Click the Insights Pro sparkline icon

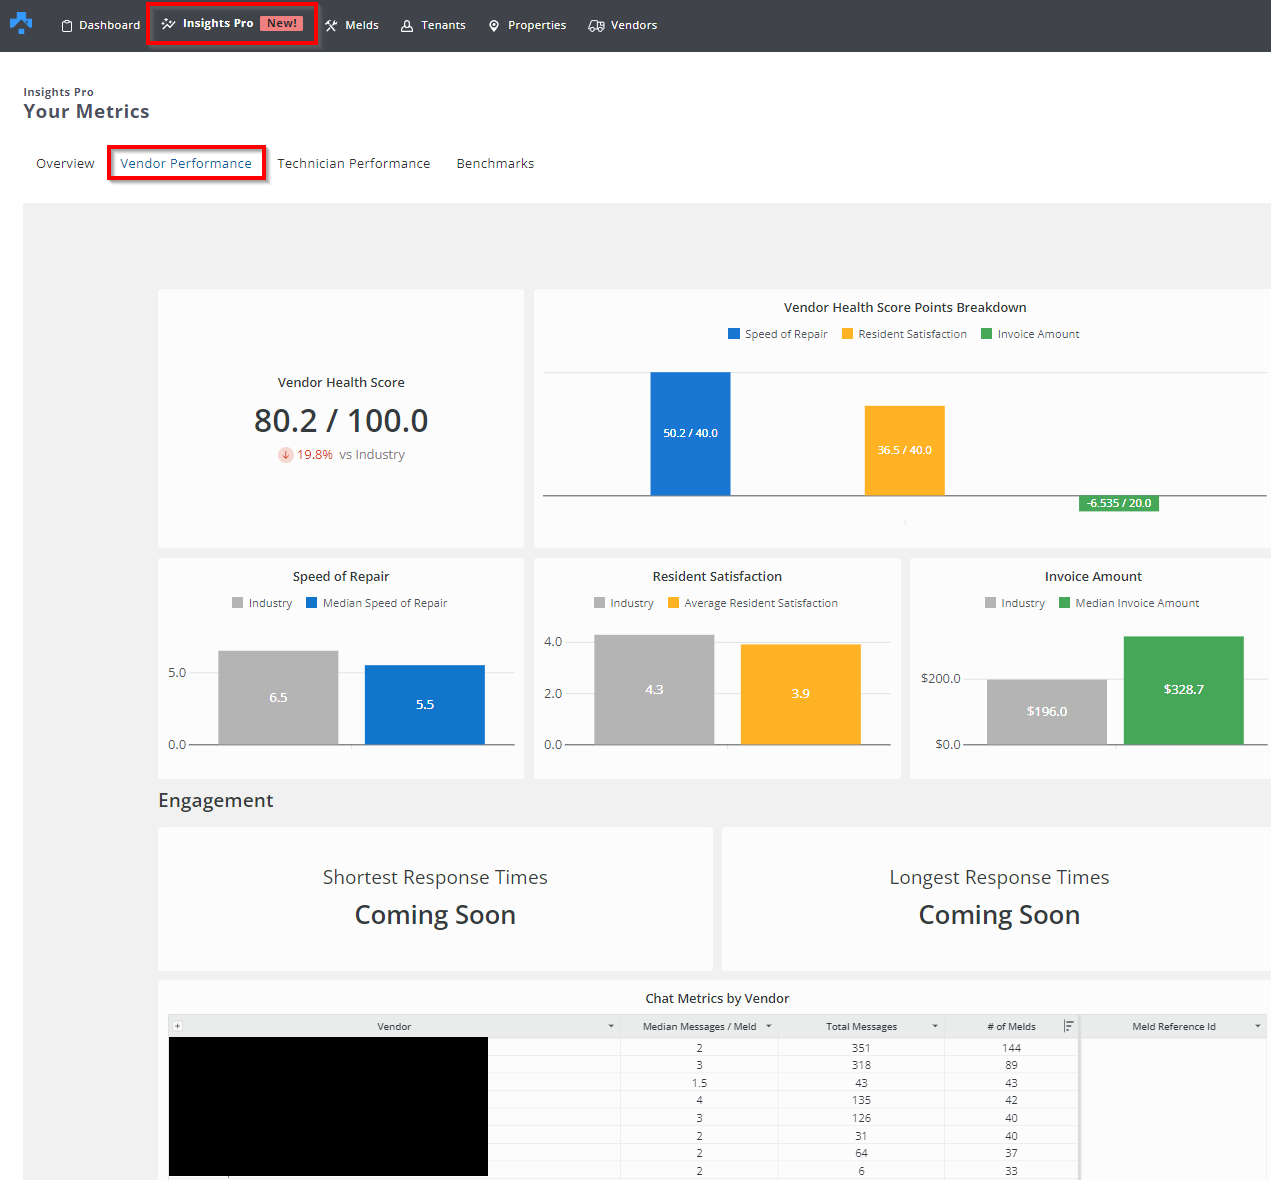coord(168,23)
